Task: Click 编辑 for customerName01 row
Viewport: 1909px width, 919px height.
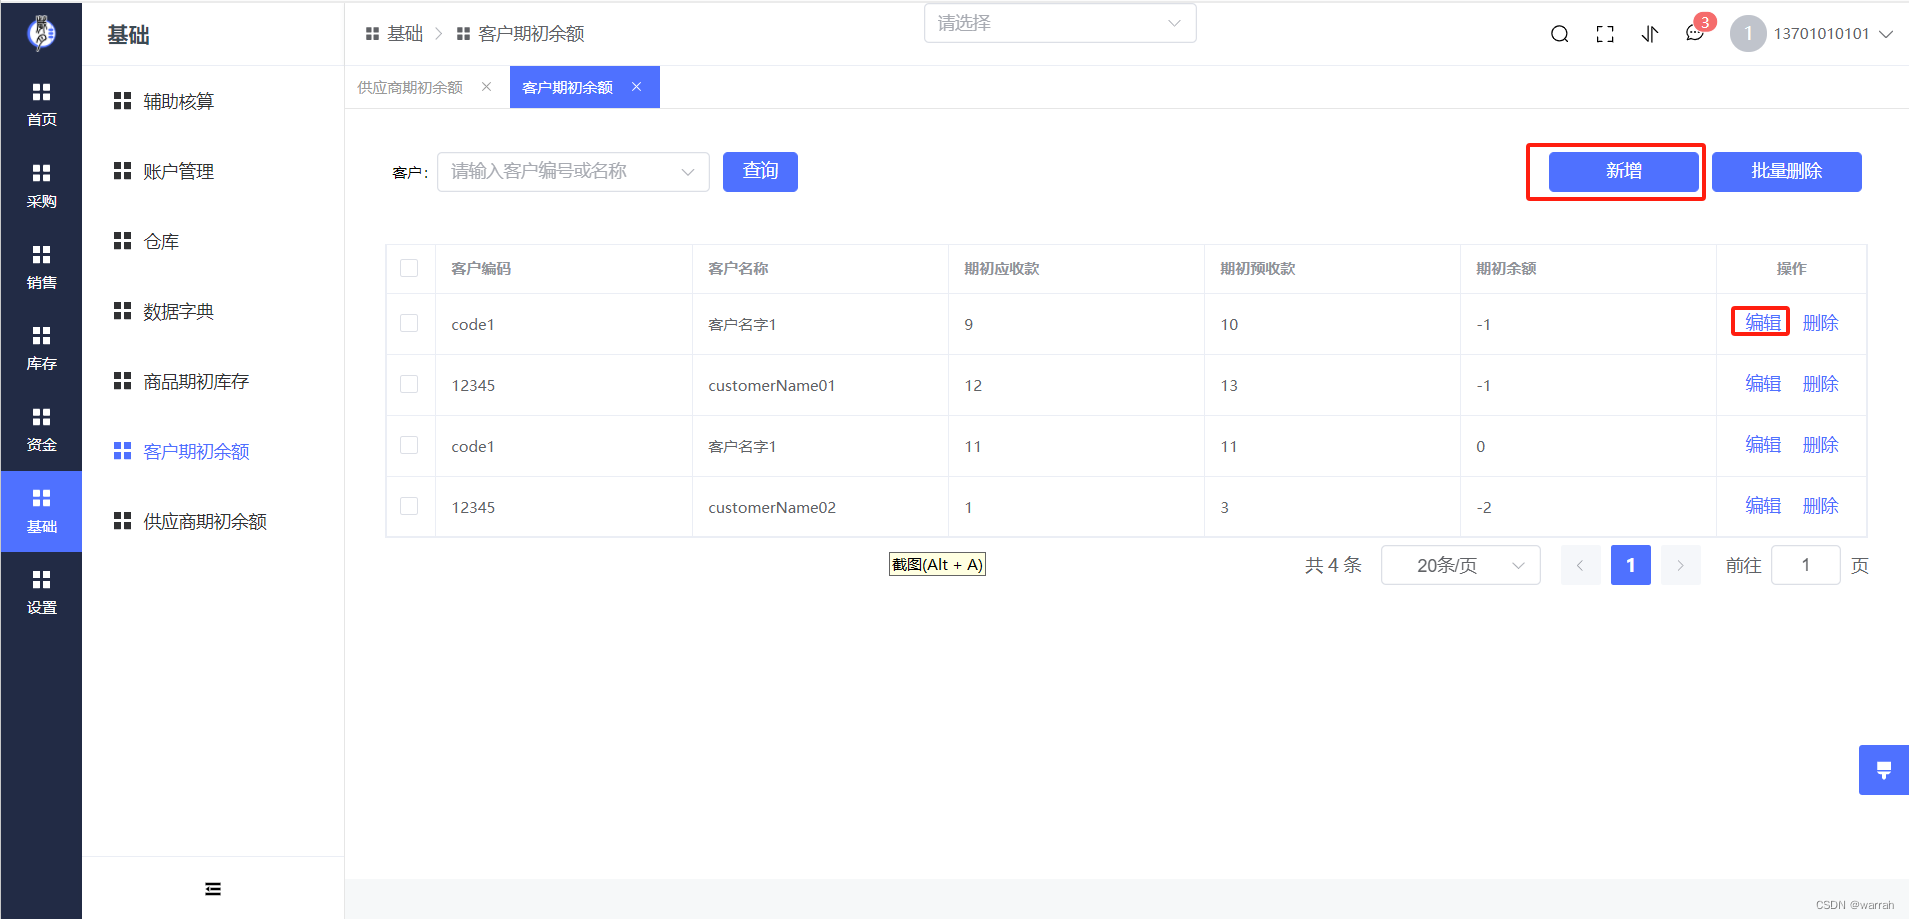Action: point(1762,384)
